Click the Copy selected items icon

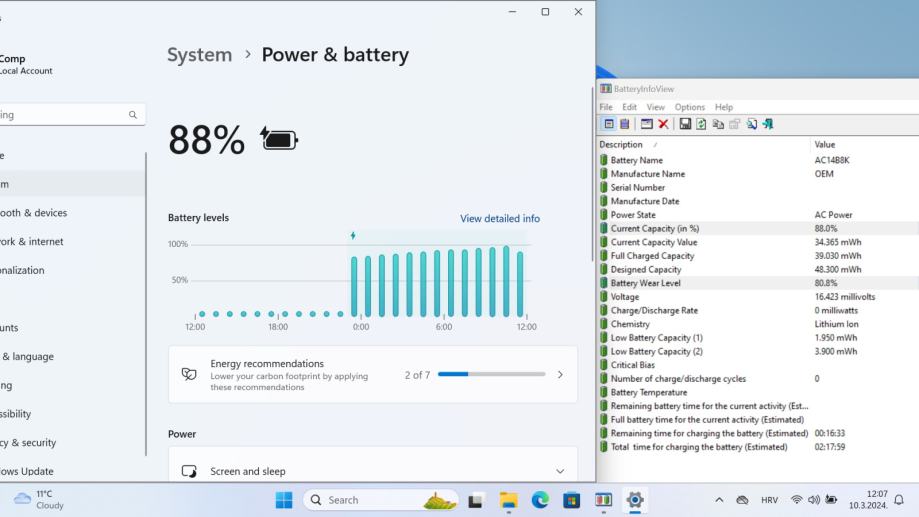(x=718, y=124)
